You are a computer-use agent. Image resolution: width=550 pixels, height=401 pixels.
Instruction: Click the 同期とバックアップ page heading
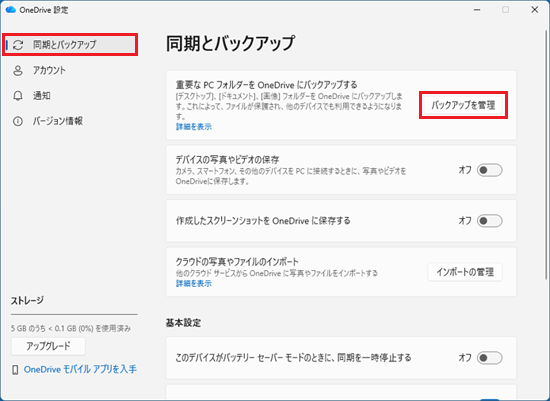point(230,44)
